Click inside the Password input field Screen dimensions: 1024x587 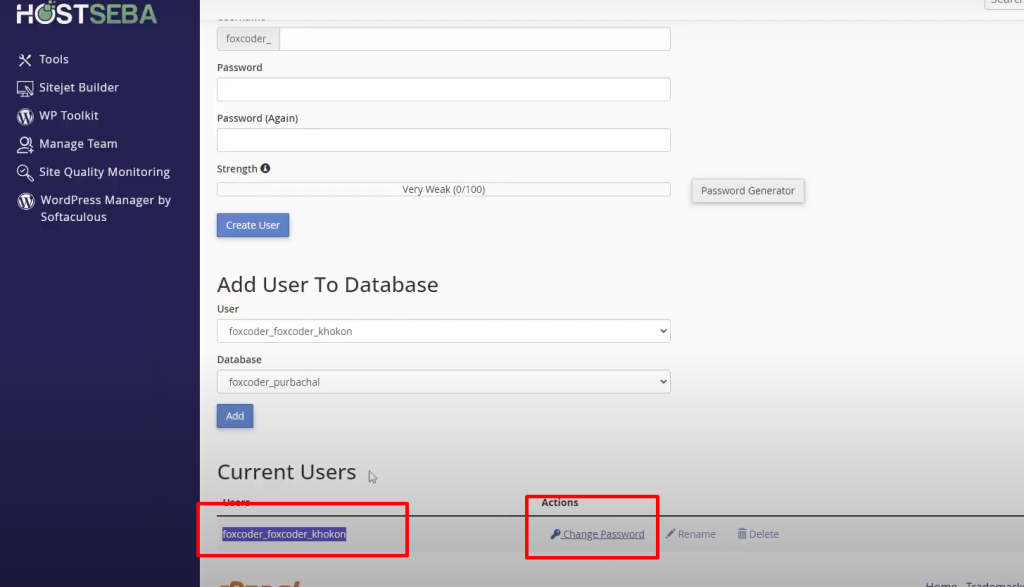[x=443, y=89]
